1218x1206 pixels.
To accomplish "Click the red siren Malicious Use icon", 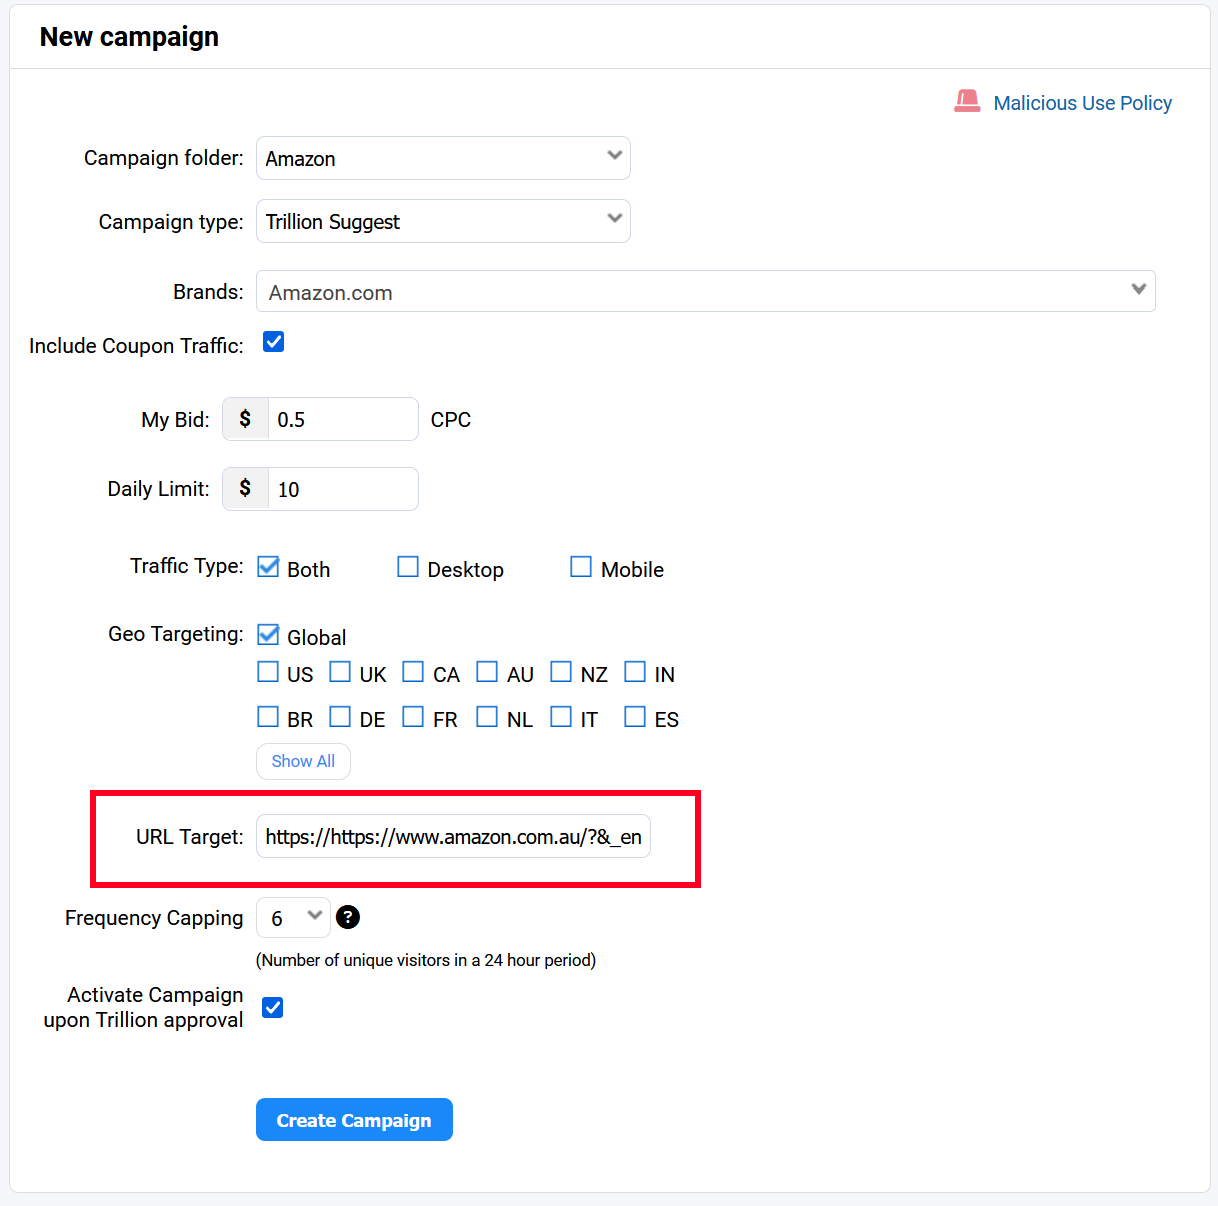I will pyautogui.click(x=967, y=101).
